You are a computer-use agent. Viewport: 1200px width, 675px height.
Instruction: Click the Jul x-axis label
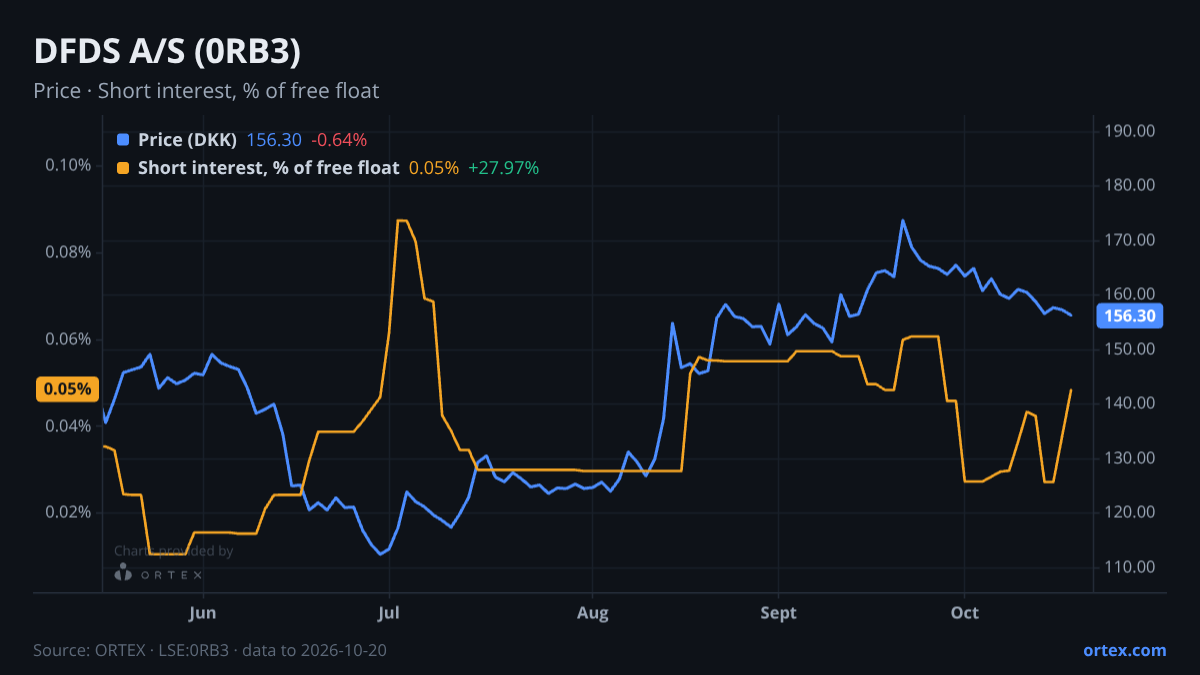coord(390,613)
